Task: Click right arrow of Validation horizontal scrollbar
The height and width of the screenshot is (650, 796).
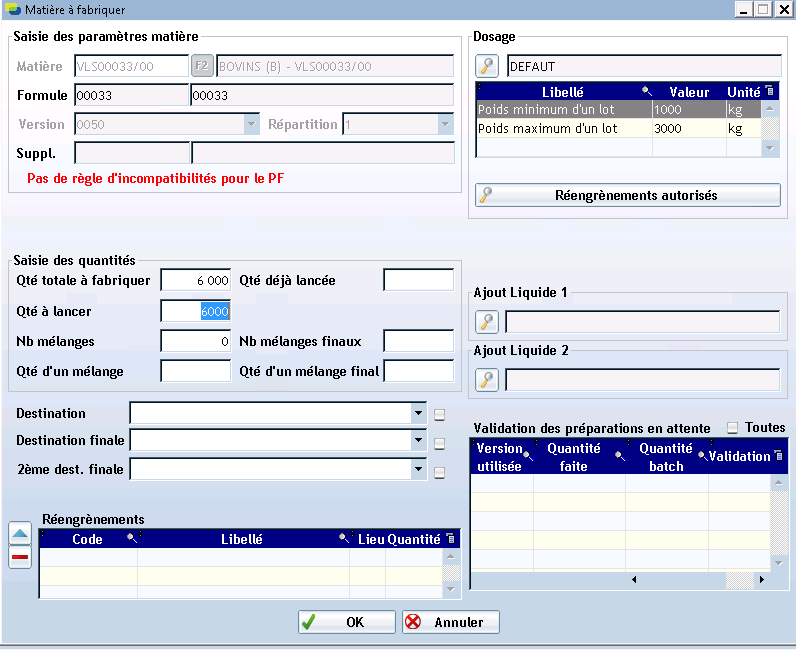Action: tap(761, 579)
